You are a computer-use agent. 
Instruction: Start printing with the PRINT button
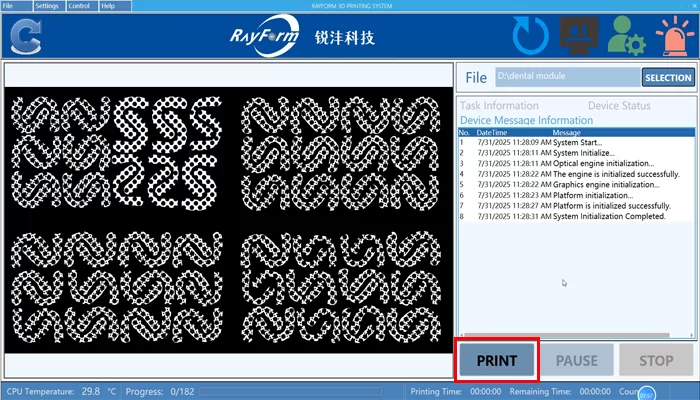point(496,360)
